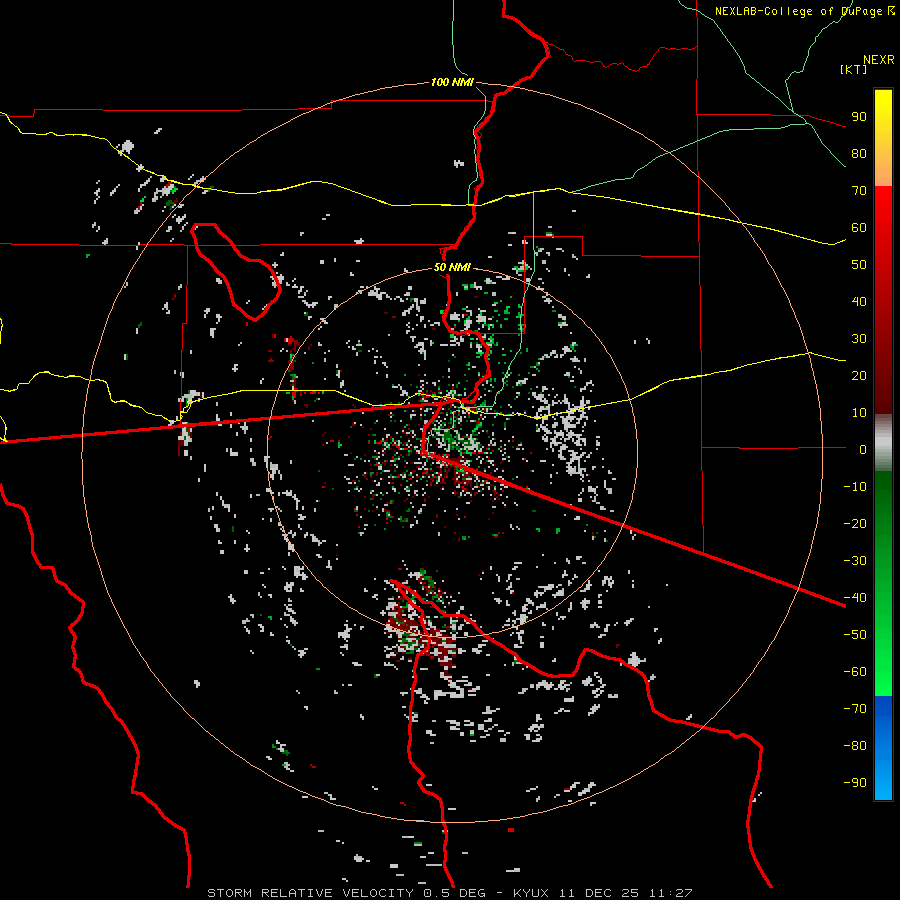Click the -20 scale value
The image size is (900, 900).
point(855,523)
